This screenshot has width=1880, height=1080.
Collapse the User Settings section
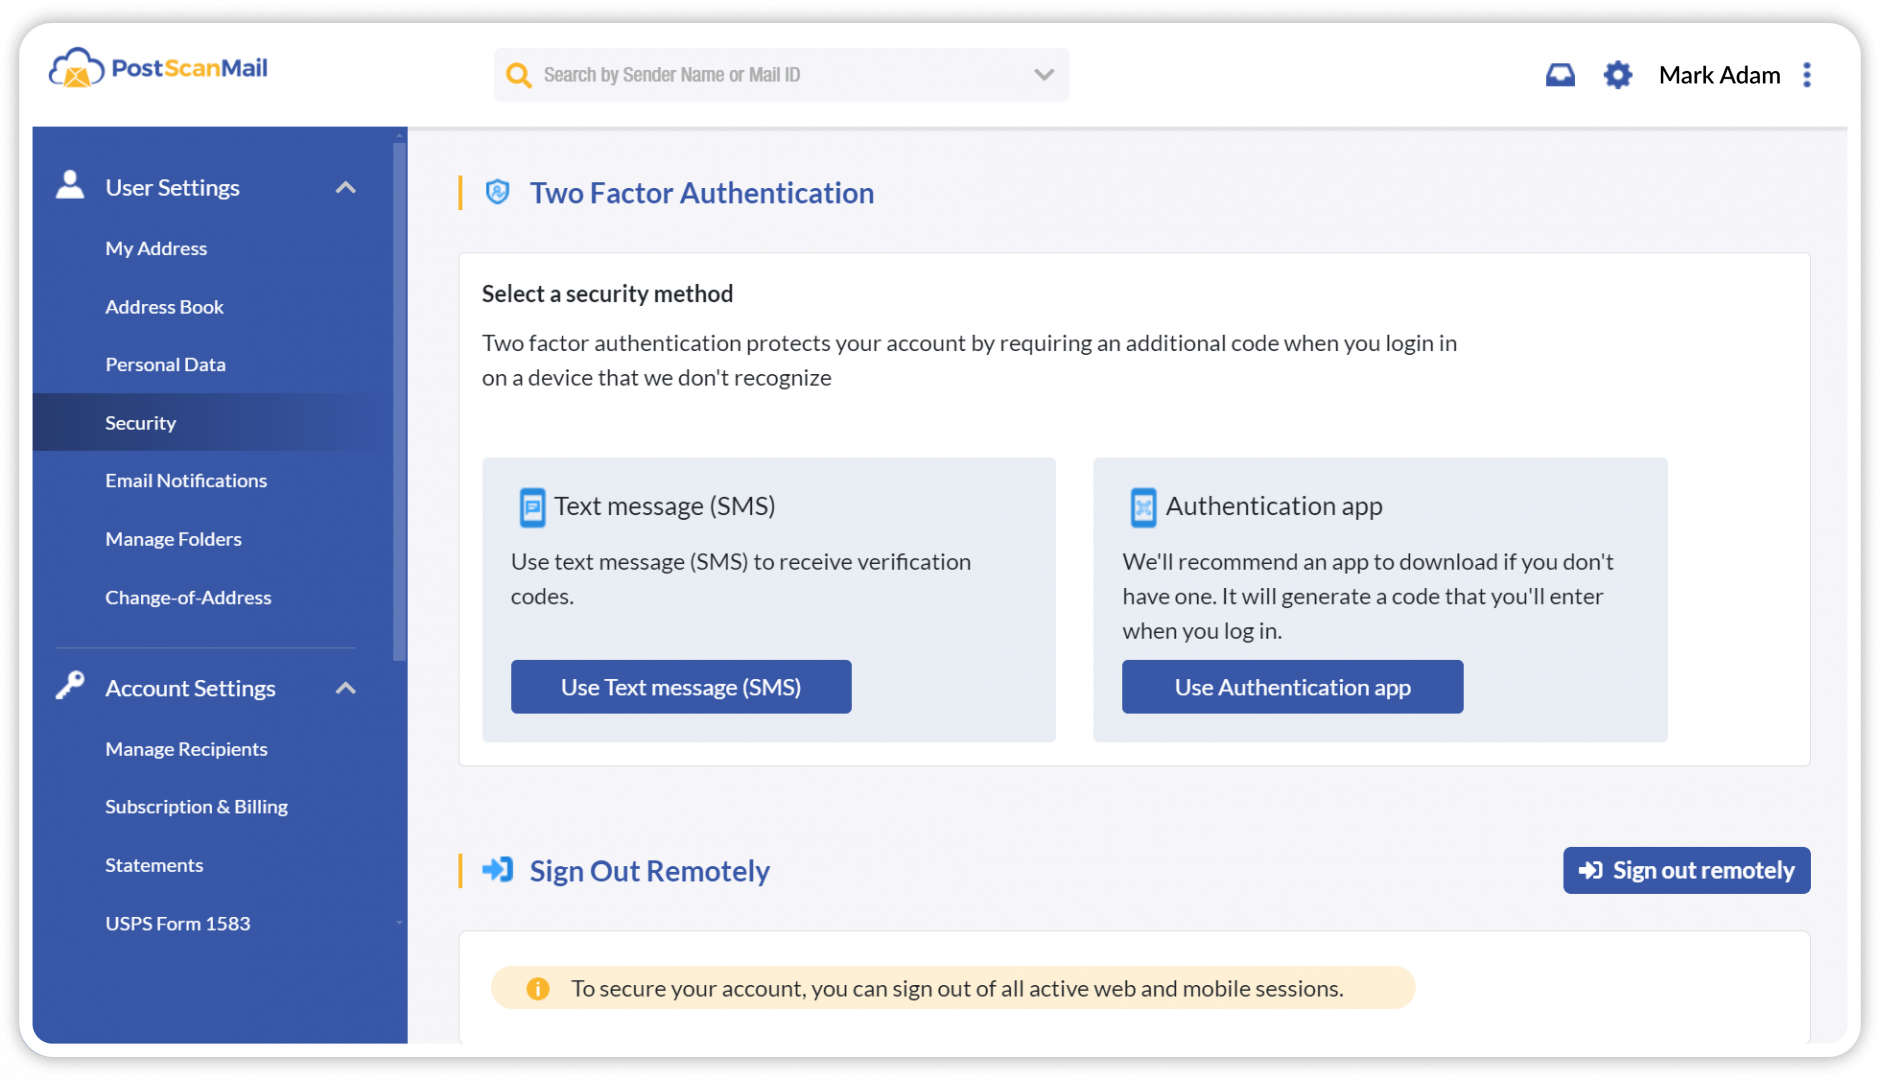pos(346,187)
